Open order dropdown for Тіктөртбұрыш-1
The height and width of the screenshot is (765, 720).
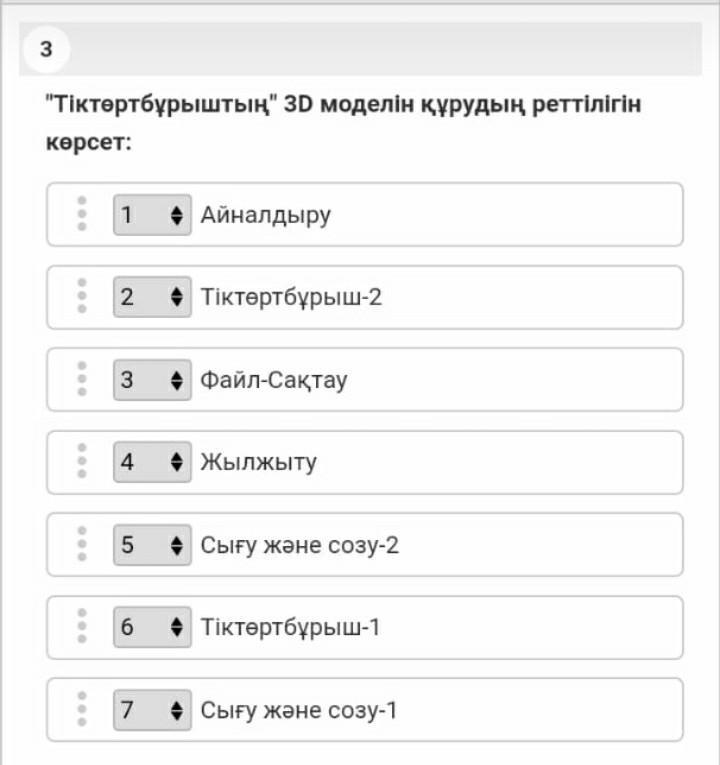[x=152, y=628]
